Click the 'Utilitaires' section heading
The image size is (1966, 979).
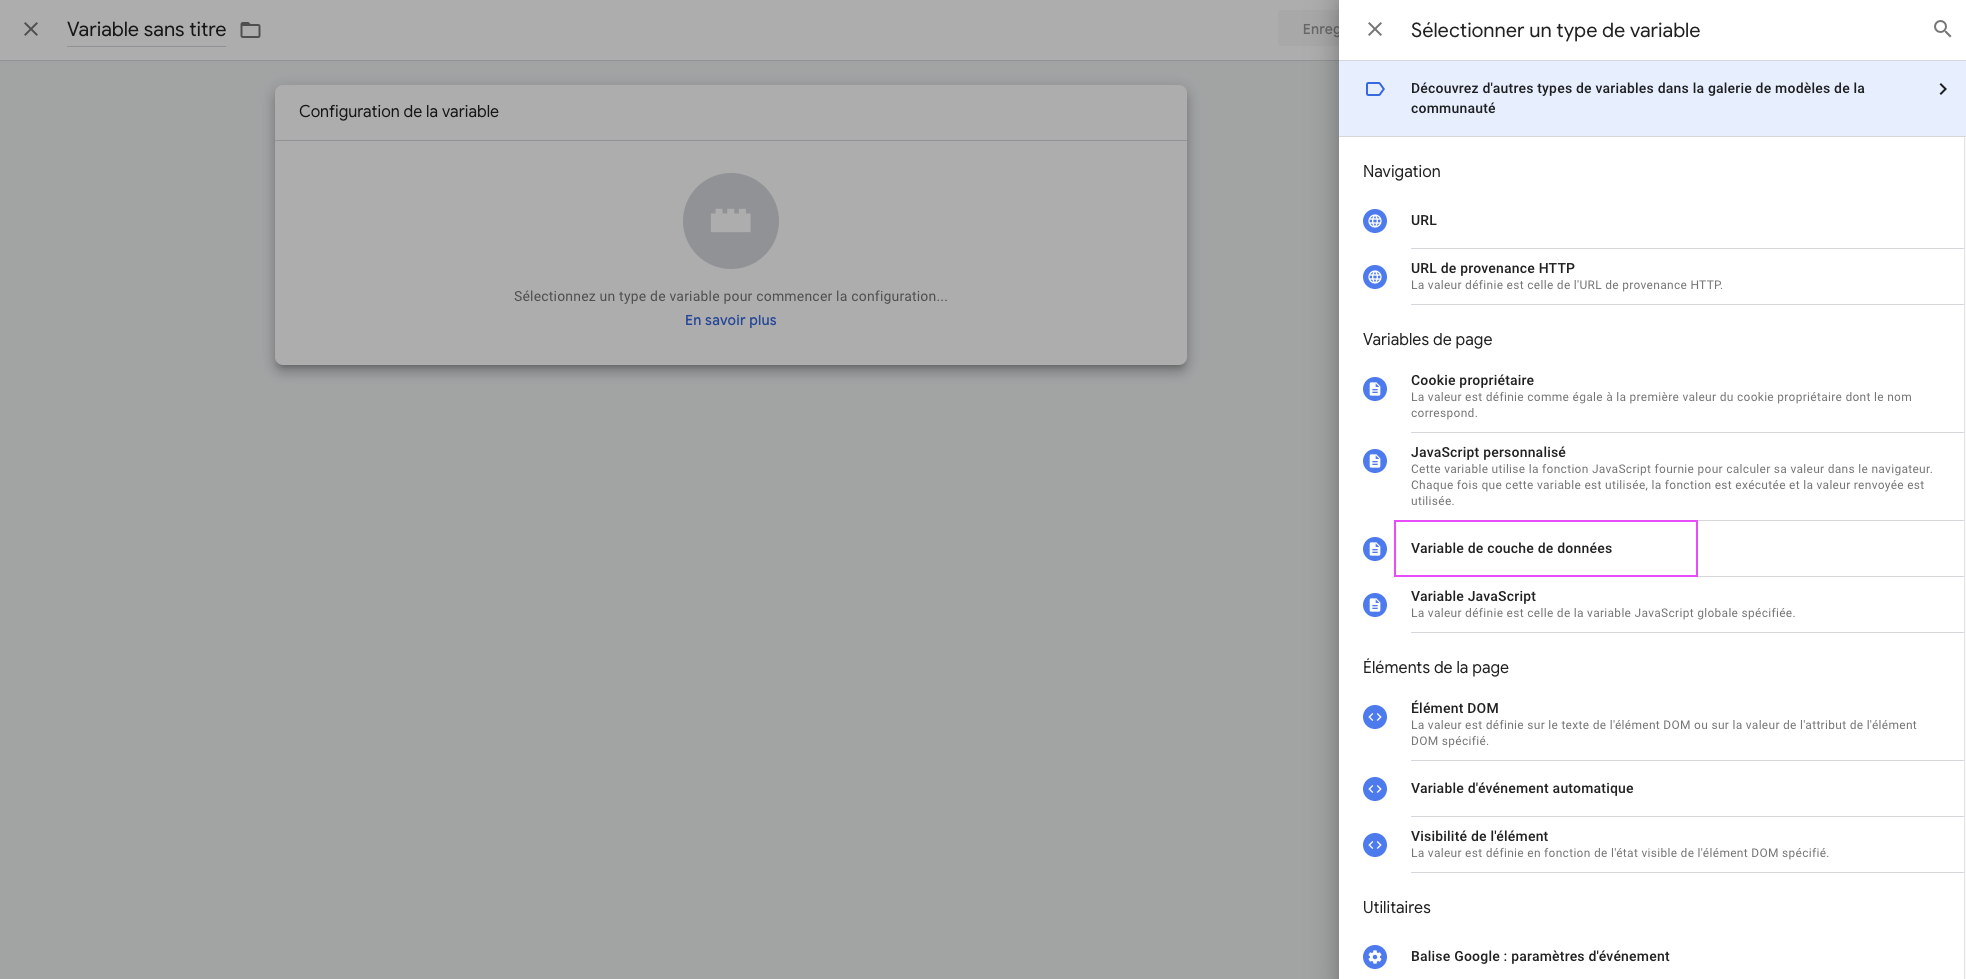pos(1396,907)
